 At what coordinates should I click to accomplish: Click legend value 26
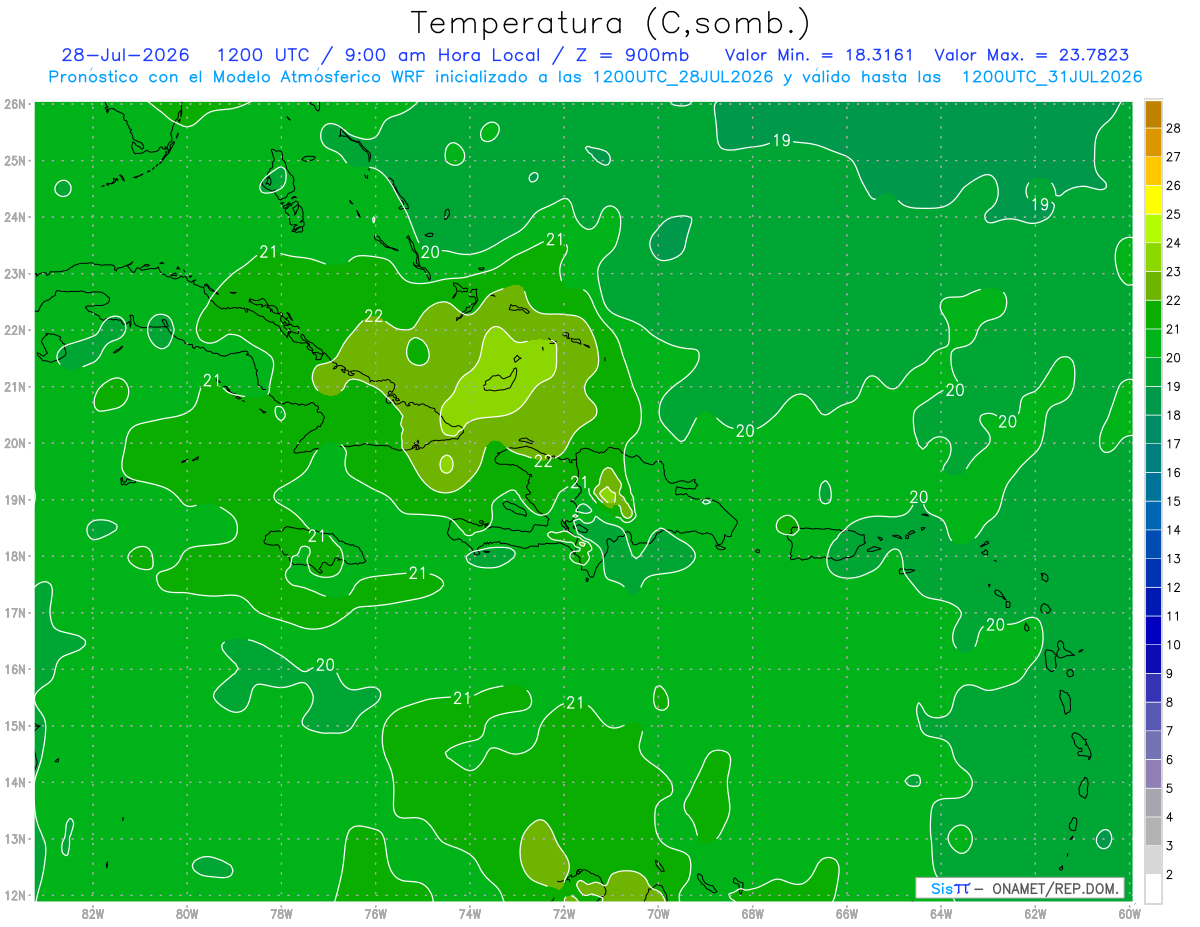pos(1173,185)
